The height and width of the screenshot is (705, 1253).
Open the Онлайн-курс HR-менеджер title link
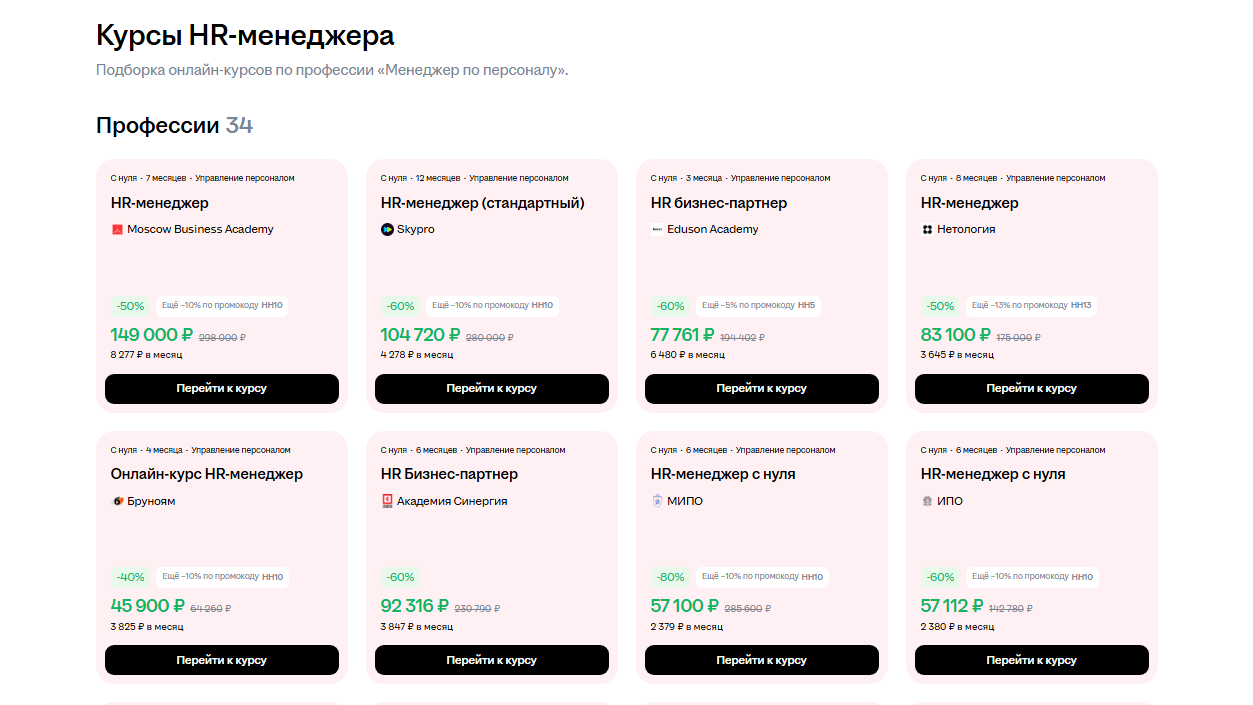pos(207,474)
